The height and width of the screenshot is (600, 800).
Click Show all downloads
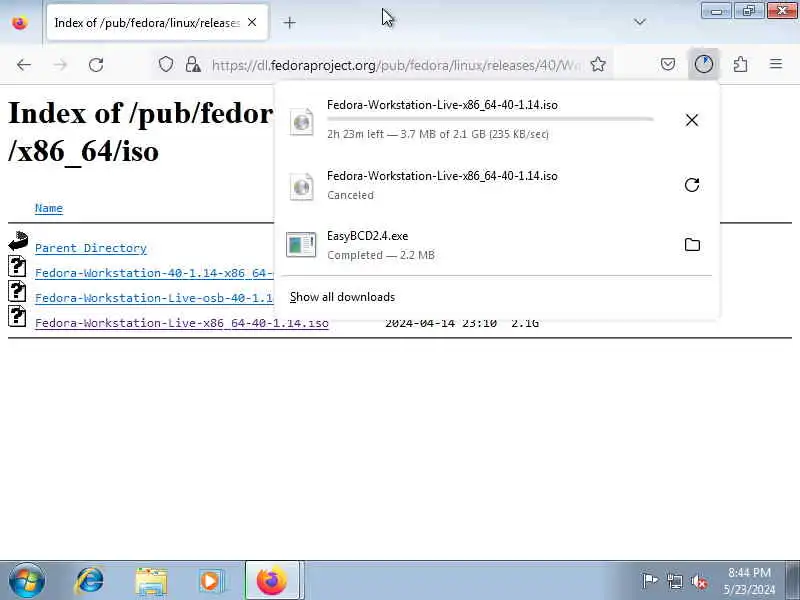coord(342,297)
